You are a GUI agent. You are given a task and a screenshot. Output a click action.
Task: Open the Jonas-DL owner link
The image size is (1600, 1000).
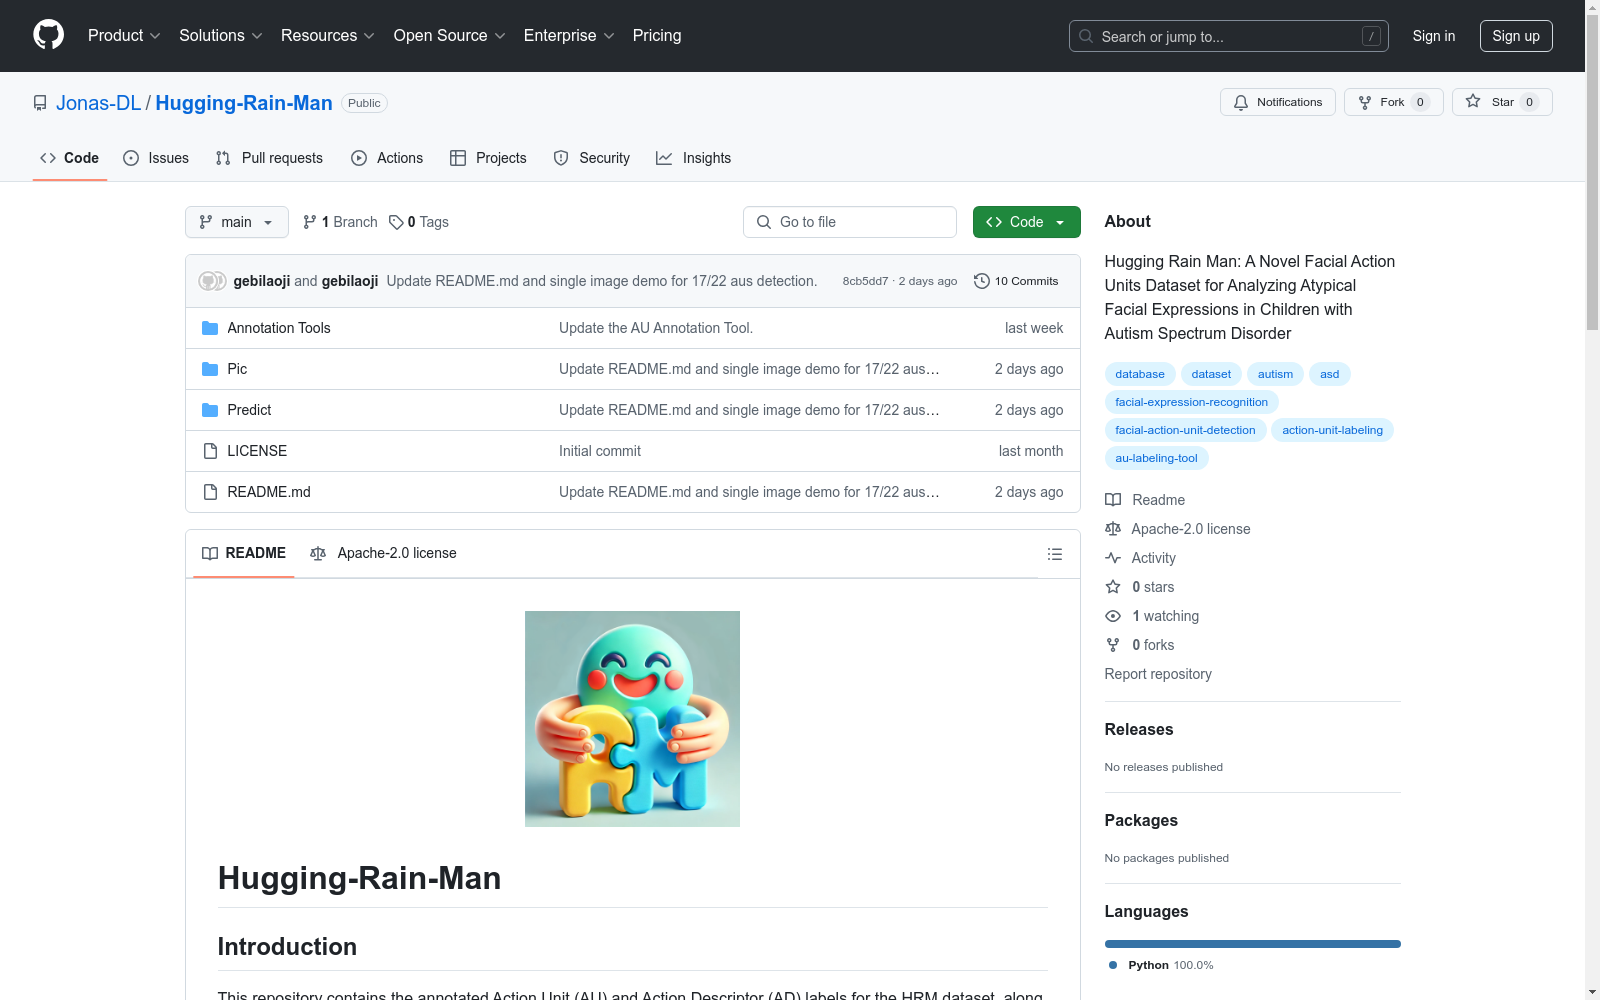click(x=99, y=103)
